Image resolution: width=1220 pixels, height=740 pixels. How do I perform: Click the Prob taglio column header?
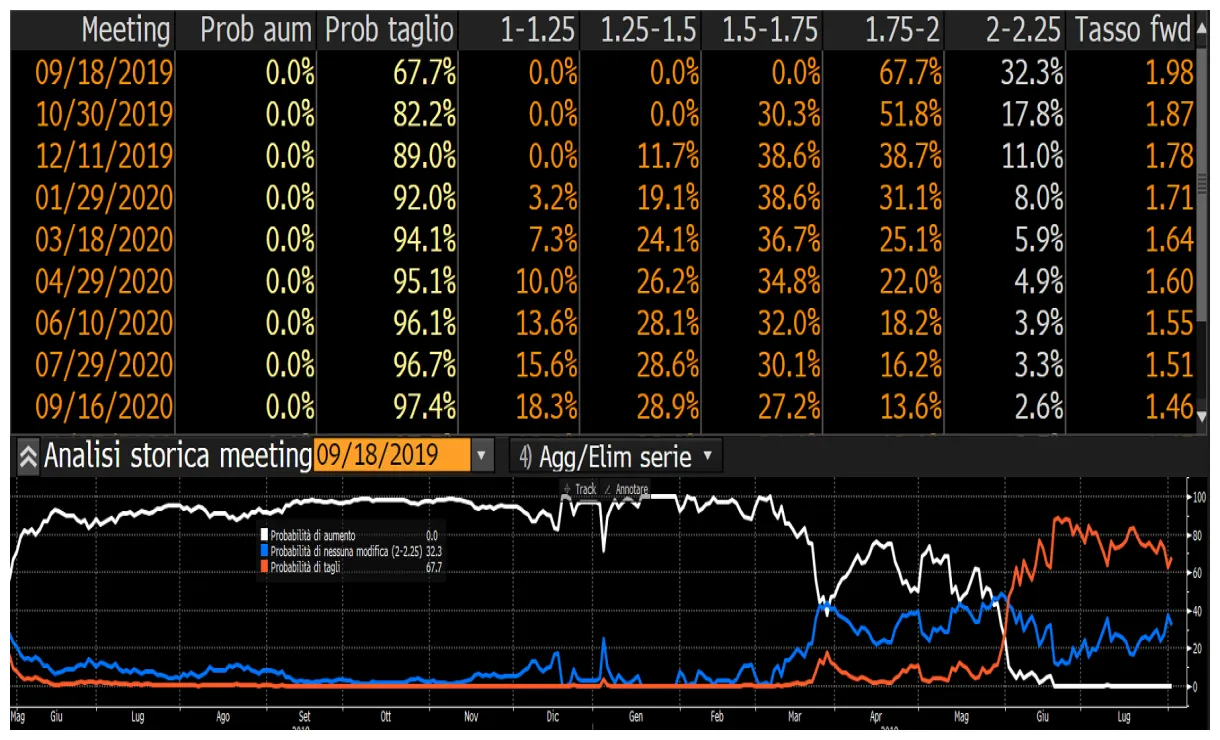pyautogui.click(x=389, y=31)
